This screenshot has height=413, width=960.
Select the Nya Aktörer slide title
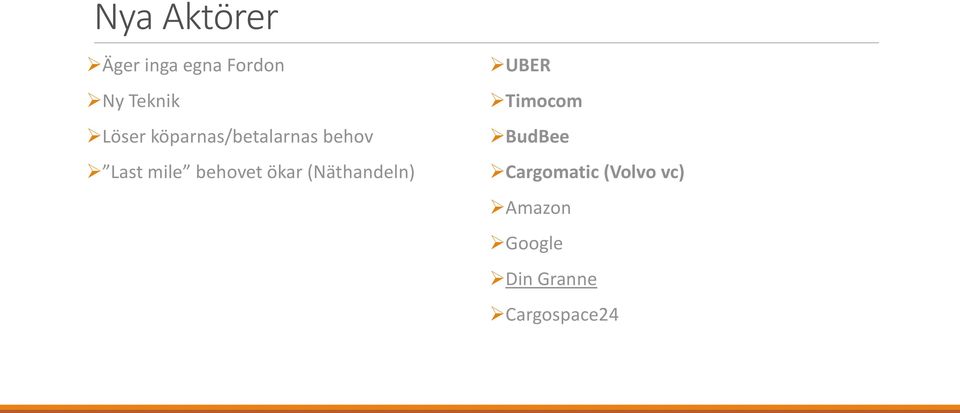pos(187,18)
